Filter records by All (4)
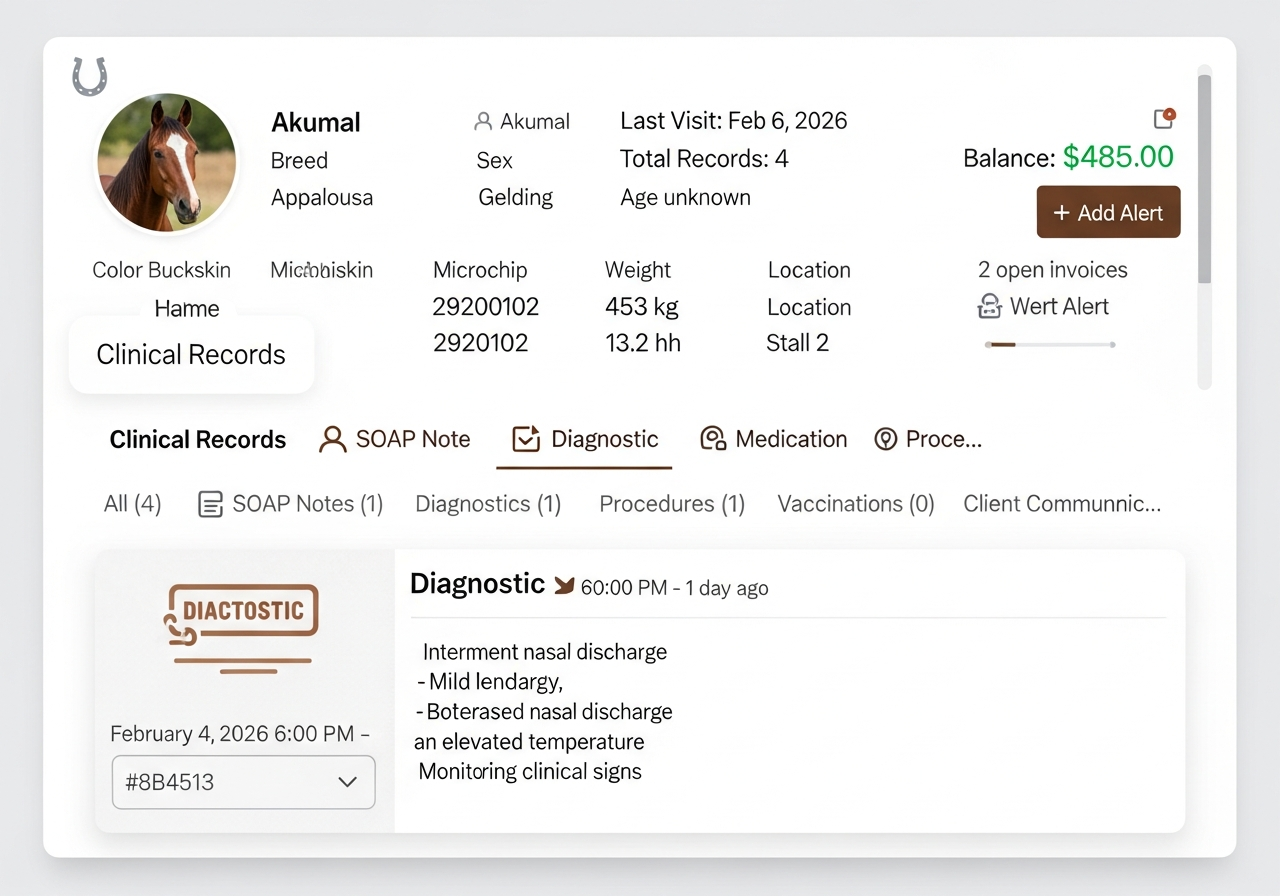 132,504
